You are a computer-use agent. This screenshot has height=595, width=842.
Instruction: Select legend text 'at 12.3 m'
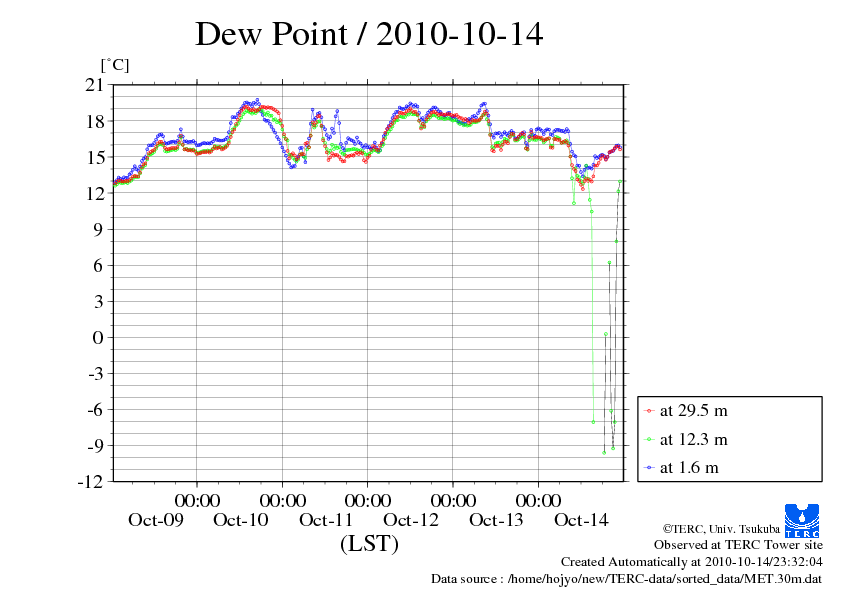click(x=693, y=439)
